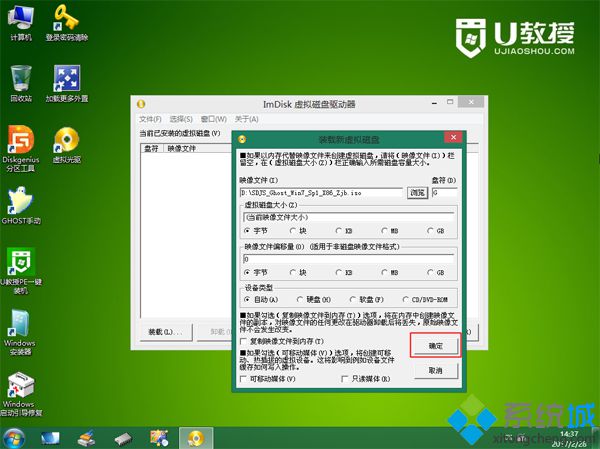600x449 pixels.
Task: Select 块 under 虚拟磁盘大小
Action: coord(298,231)
